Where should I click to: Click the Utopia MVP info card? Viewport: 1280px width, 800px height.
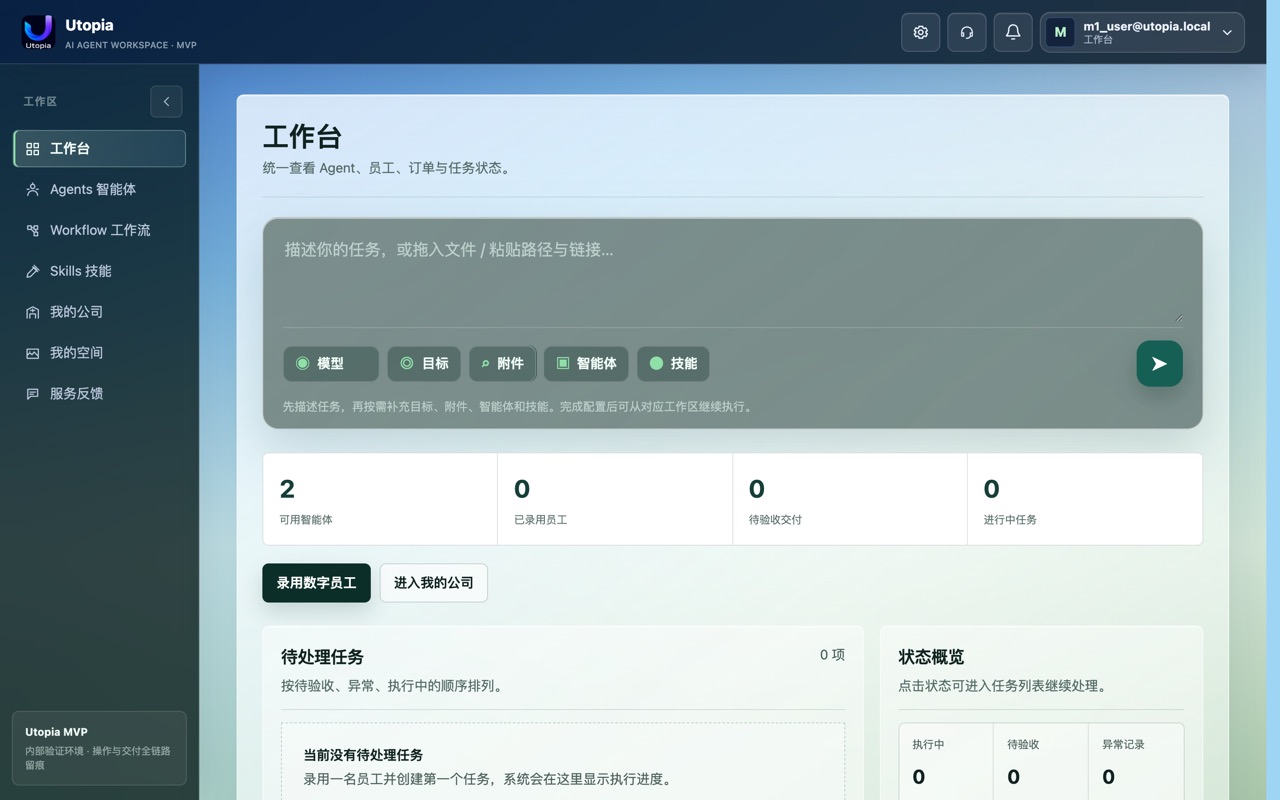point(99,748)
